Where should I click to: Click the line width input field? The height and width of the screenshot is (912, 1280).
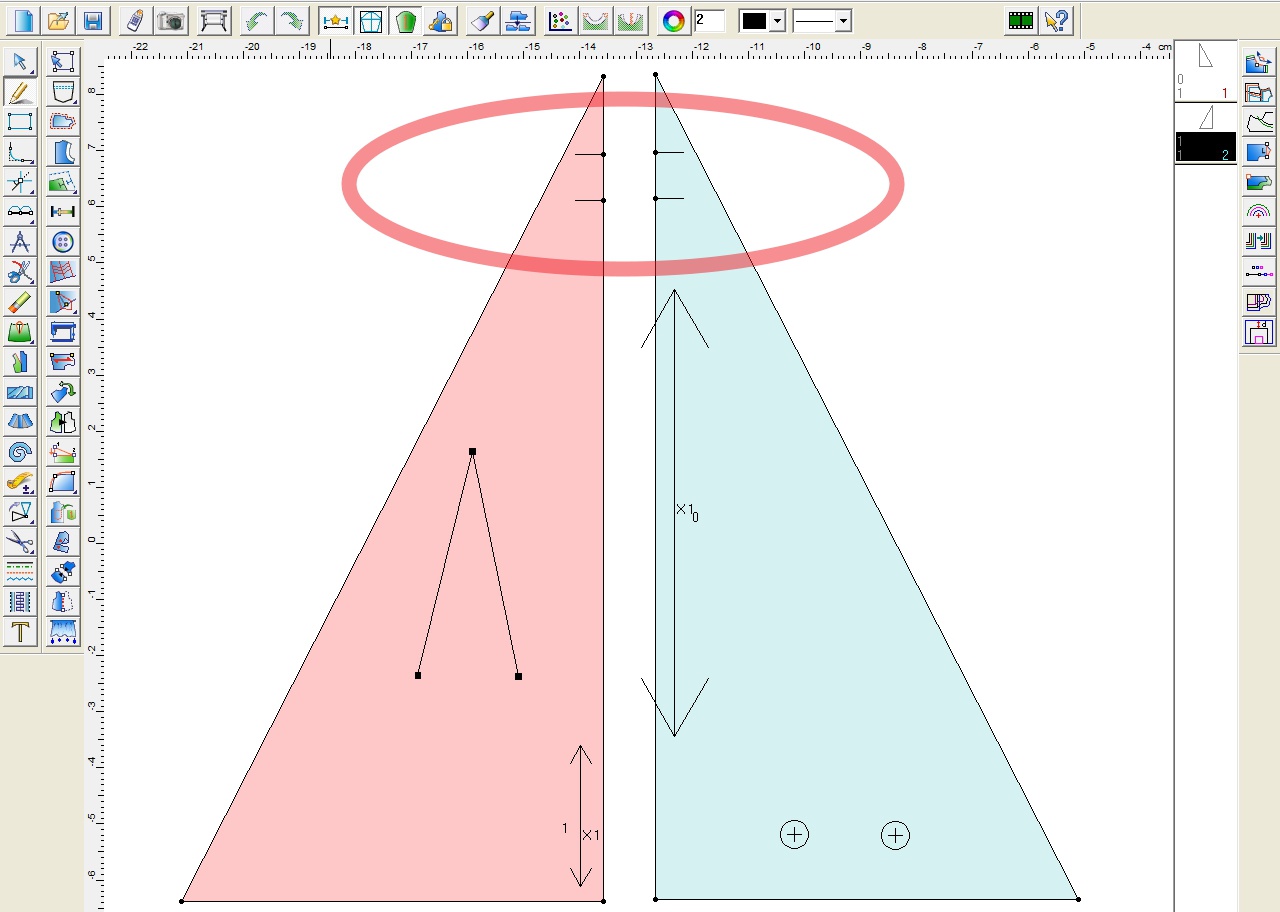(709, 20)
